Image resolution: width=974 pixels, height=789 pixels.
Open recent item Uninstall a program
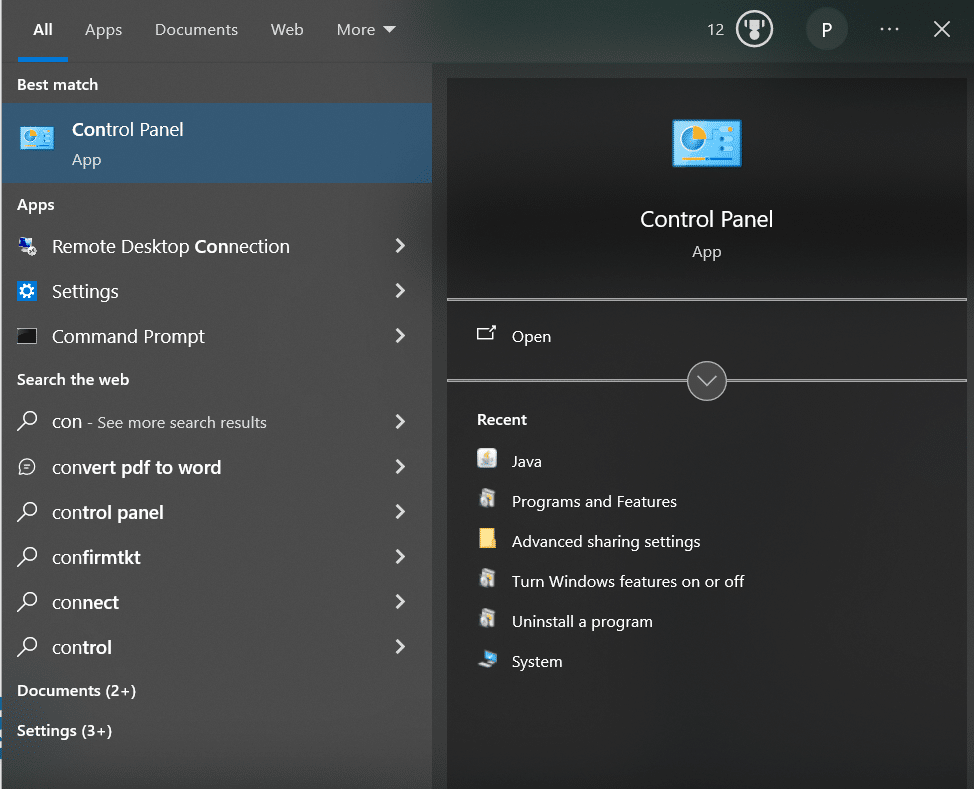coord(582,622)
